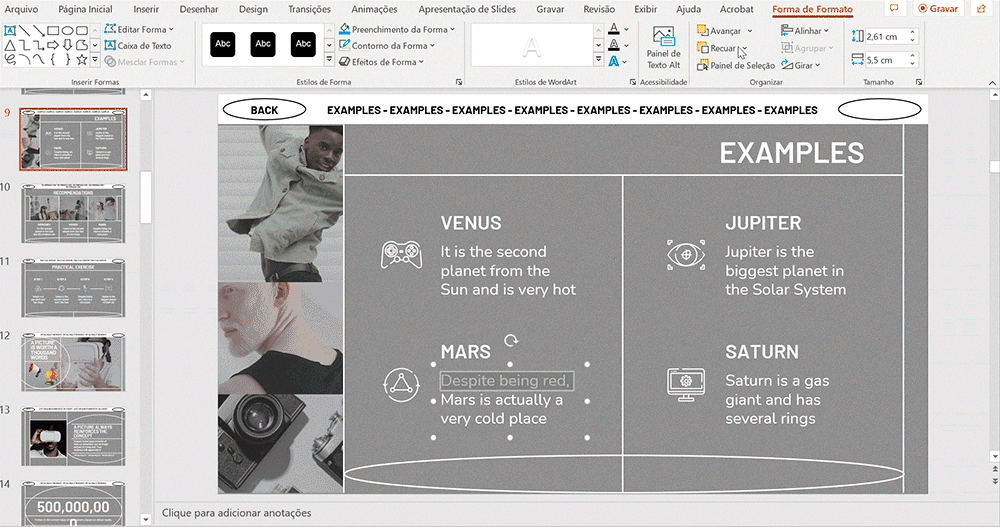This screenshot has width=1000, height=527.
Task: Select the arrow line shape
Action: point(39,30)
